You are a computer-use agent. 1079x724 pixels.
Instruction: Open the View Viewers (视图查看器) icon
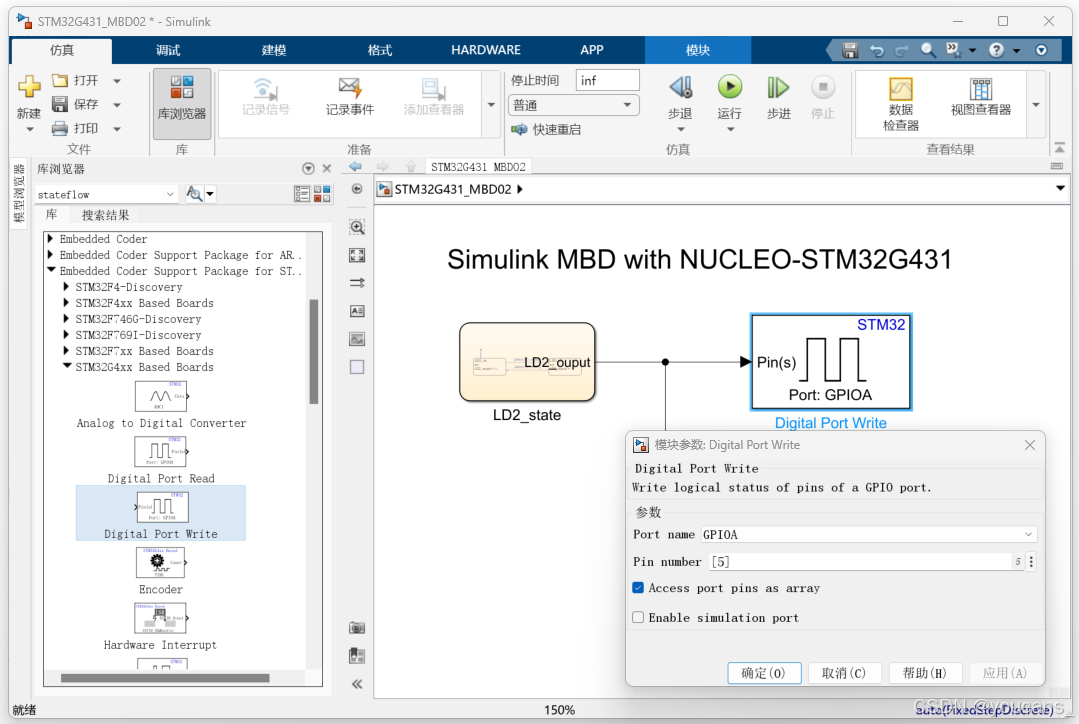pos(981,89)
